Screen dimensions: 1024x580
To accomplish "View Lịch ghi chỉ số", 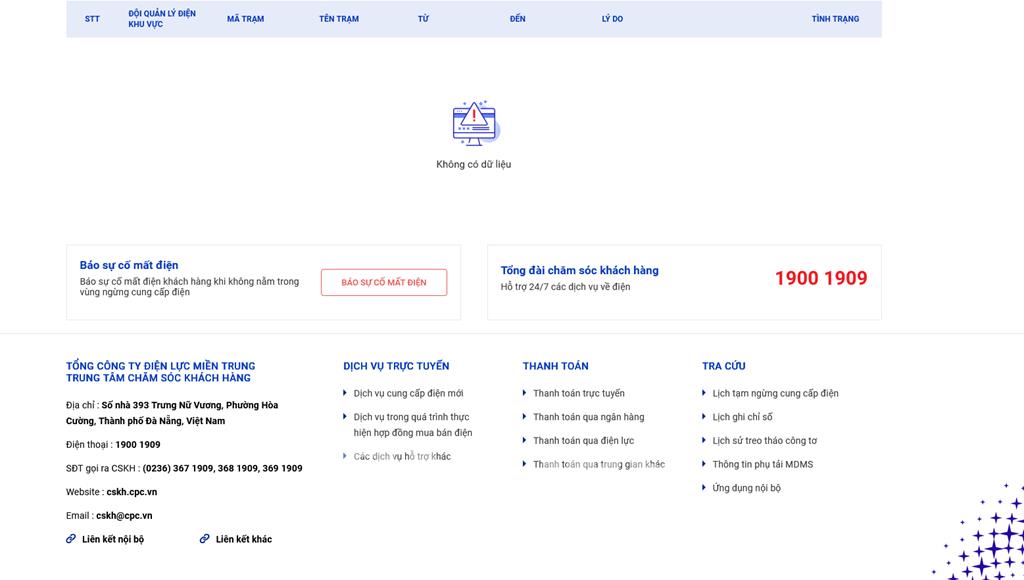I will pyautogui.click(x=742, y=417).
